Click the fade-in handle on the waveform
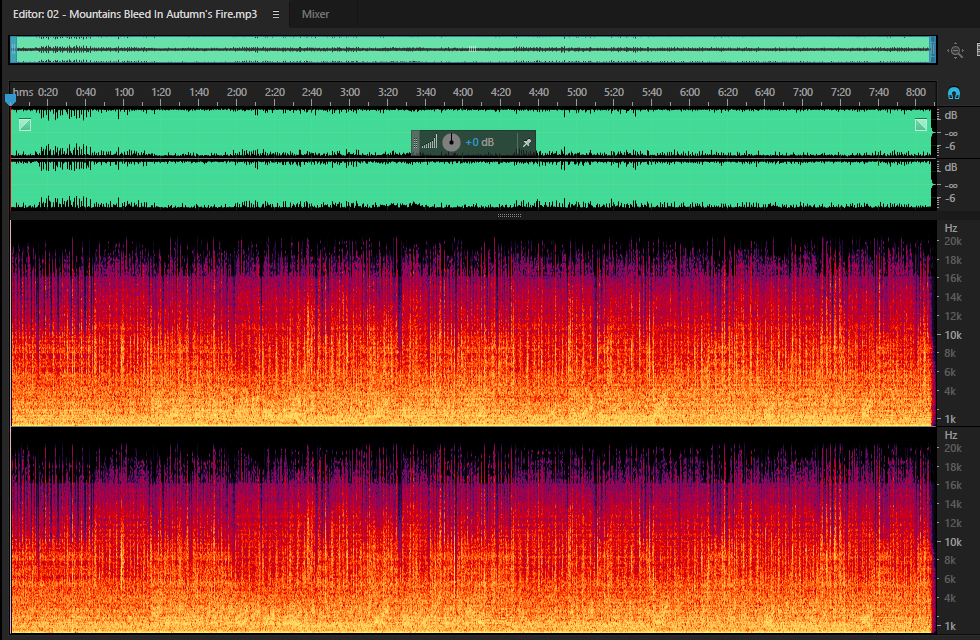This screenshot has width=980, height=640. pyautogui.click(x=25, y=125)
